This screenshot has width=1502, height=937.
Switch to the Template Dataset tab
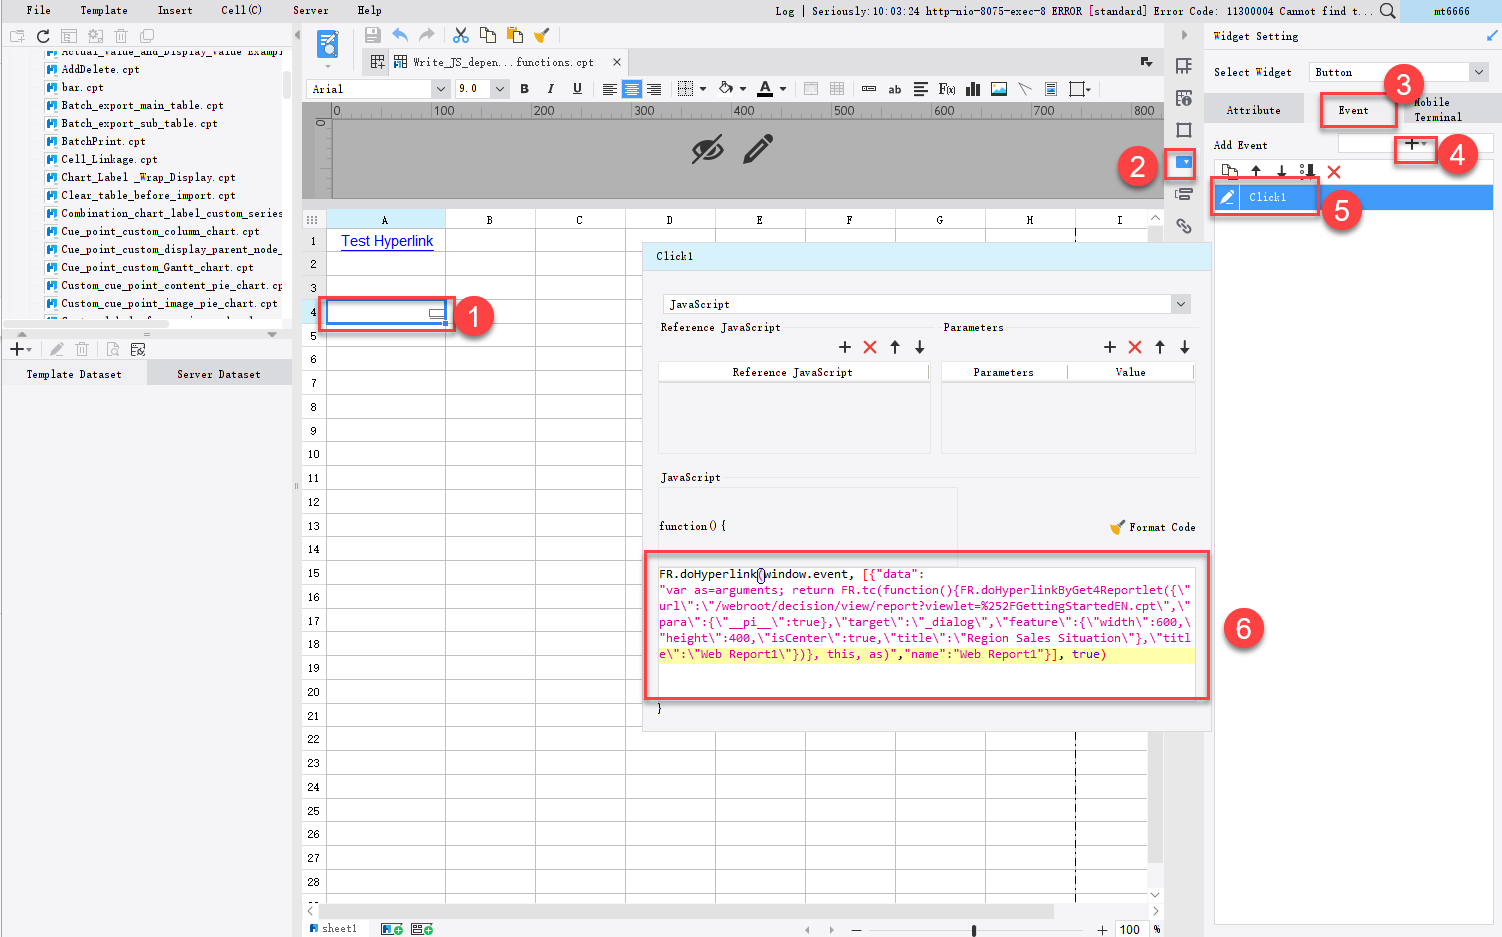(74, 374)
